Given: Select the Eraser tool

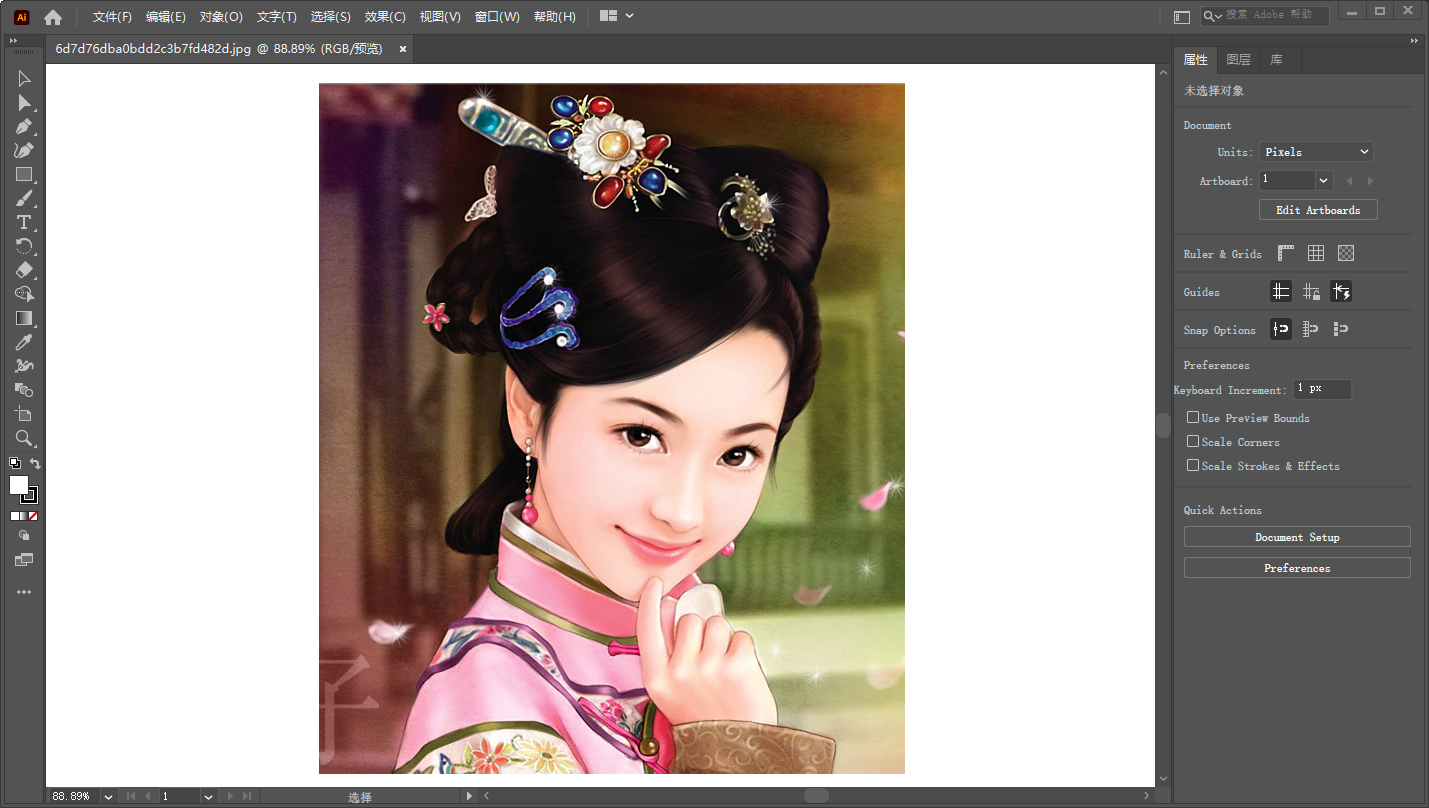Looking at the screenshot, I should tap(24, 270).
